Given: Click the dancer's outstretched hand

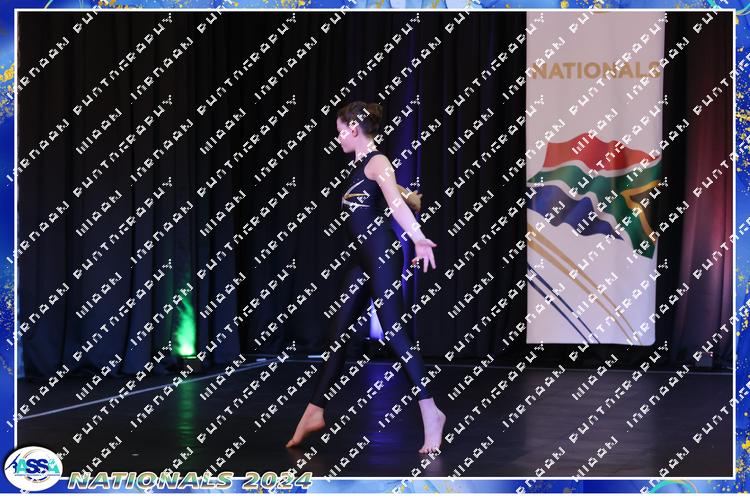Looking at the screenshot, I should 426,253.
